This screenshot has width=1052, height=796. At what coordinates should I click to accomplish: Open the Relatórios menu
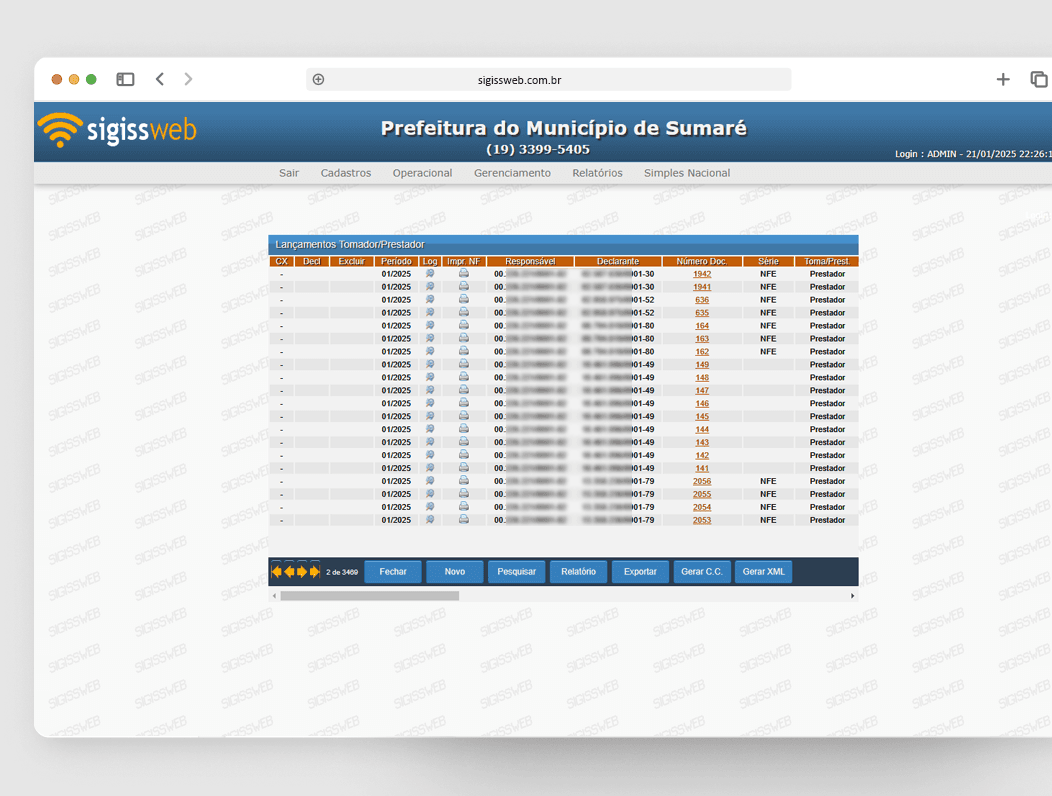(x=597, y=173)
